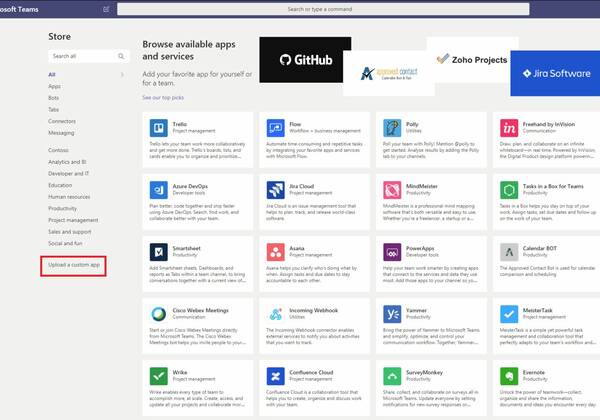Filter the store by Bots
The width and height of the screenshot is (600, 420).
pyautogui.click(x=54, y=98)
